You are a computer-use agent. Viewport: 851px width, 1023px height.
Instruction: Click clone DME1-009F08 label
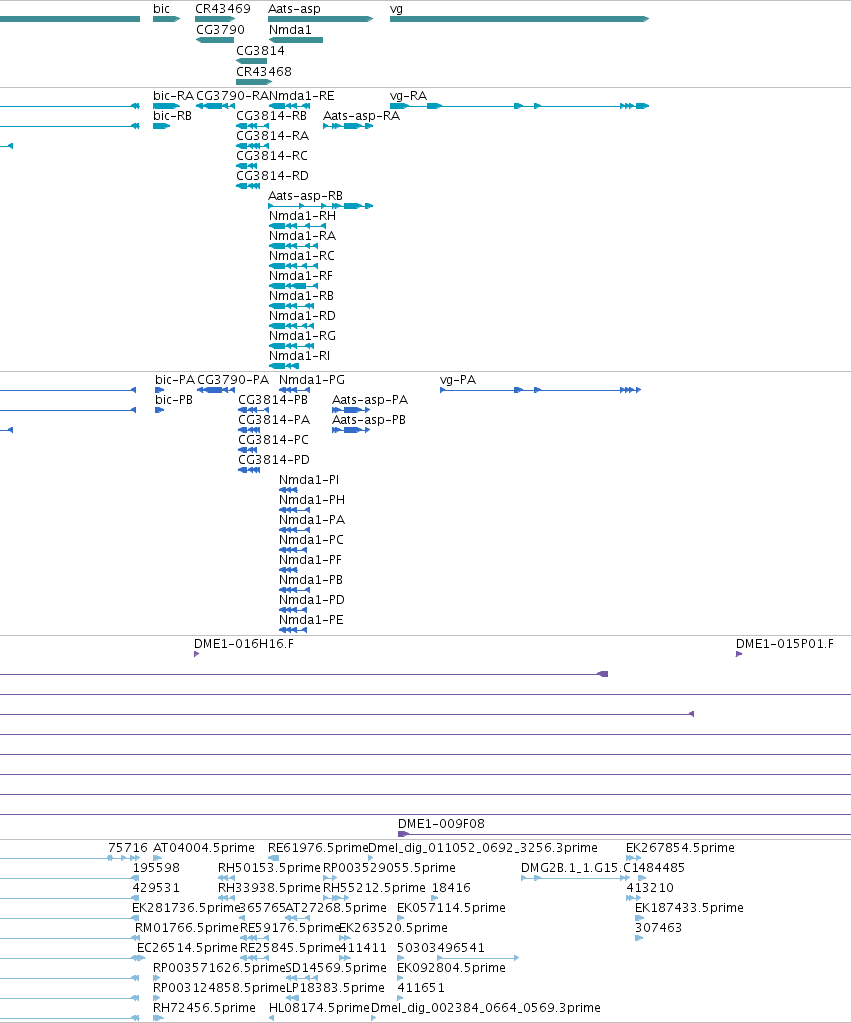(441, 824)
